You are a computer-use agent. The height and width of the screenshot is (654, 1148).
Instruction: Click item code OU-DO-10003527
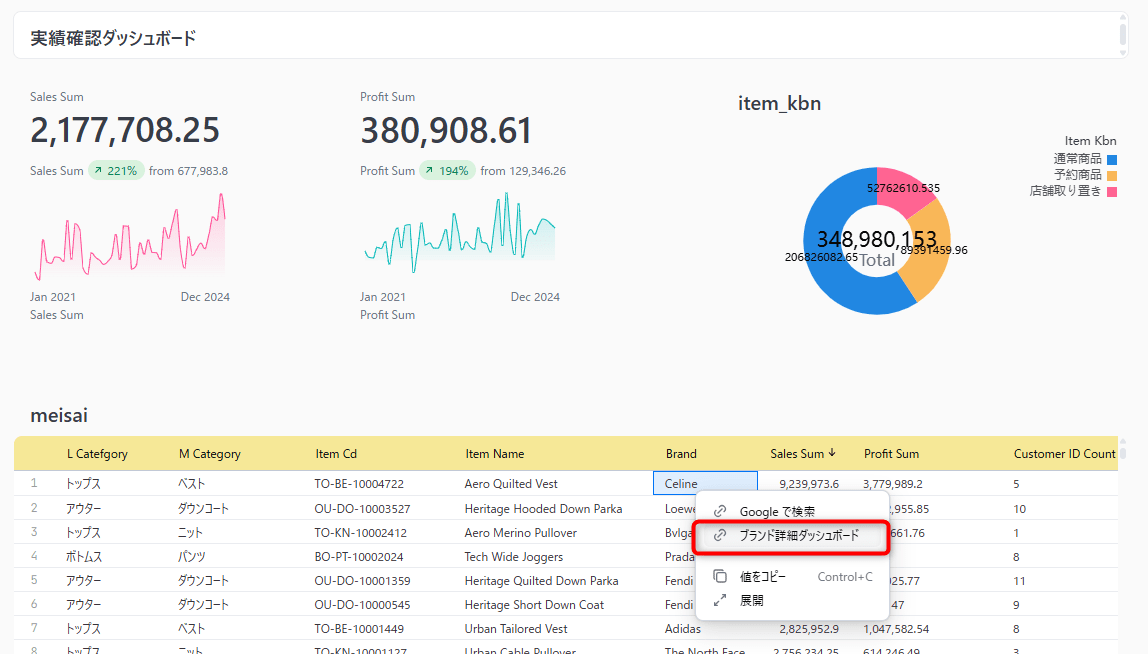362,508
